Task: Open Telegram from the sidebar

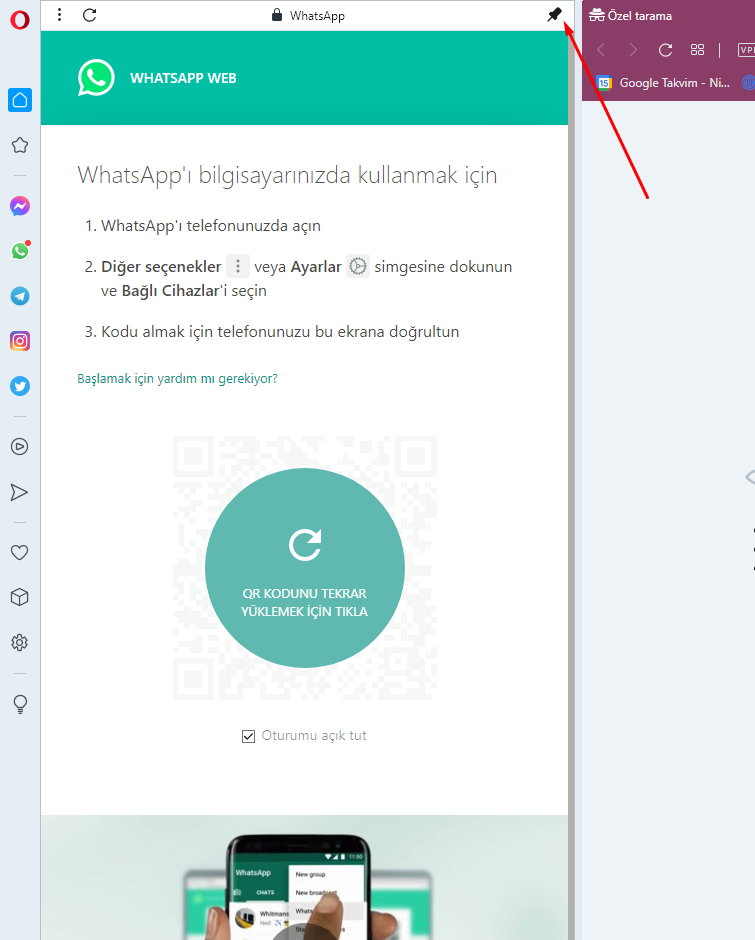Action: point(20,296)
